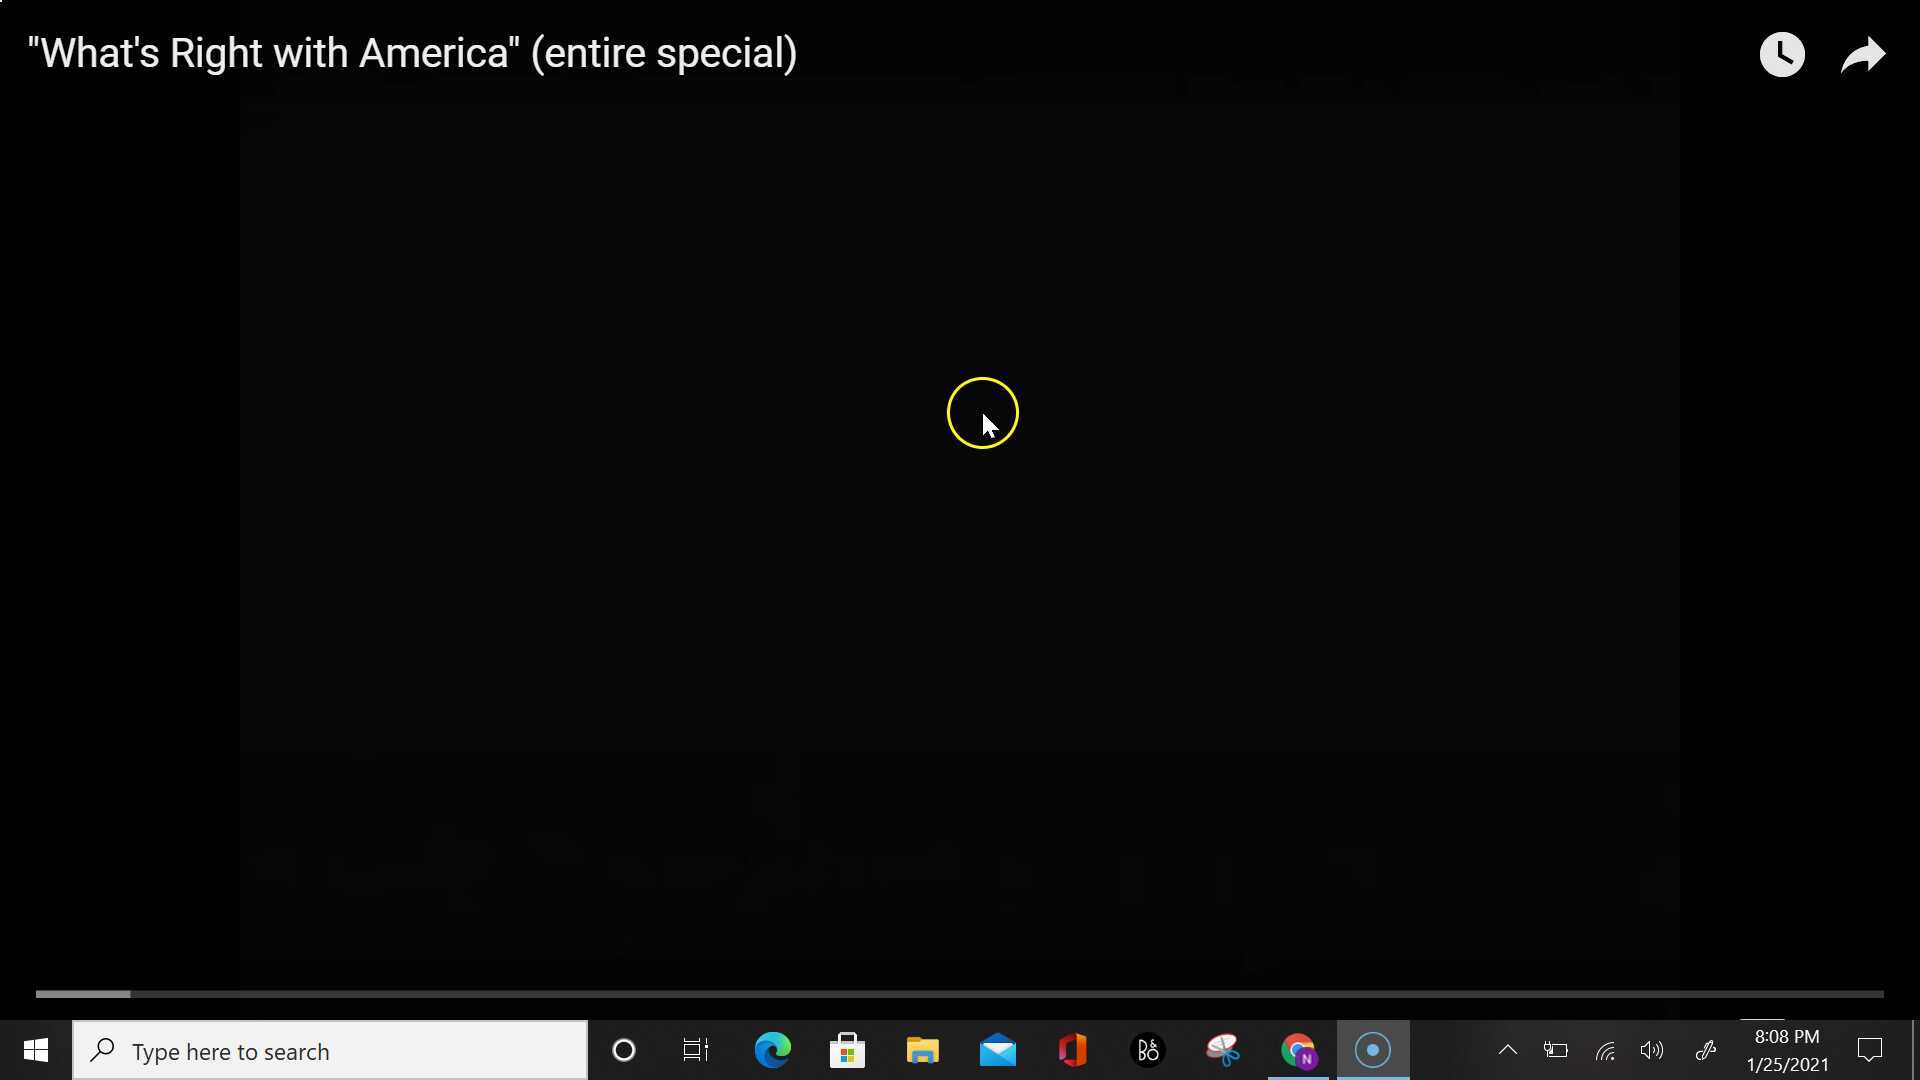Open the Mail app
The height and width of the screenshot is (1080, 1920).
click(x=997, y=1051)
